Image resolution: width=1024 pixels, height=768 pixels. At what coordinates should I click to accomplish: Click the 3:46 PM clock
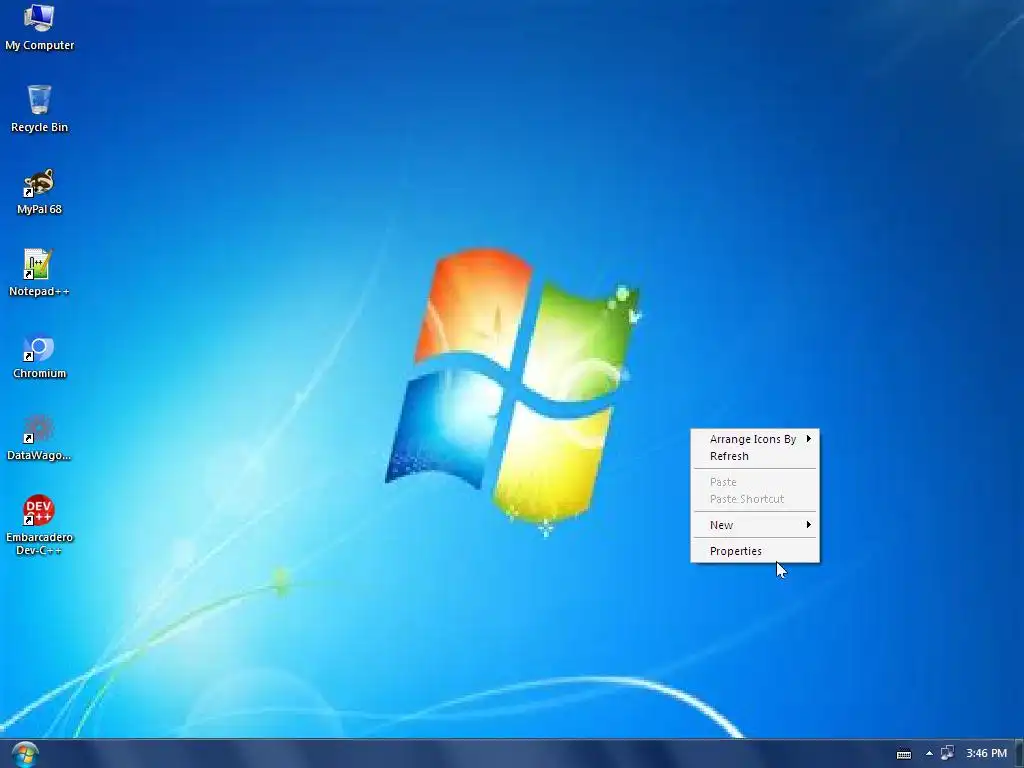coord(986,754)
